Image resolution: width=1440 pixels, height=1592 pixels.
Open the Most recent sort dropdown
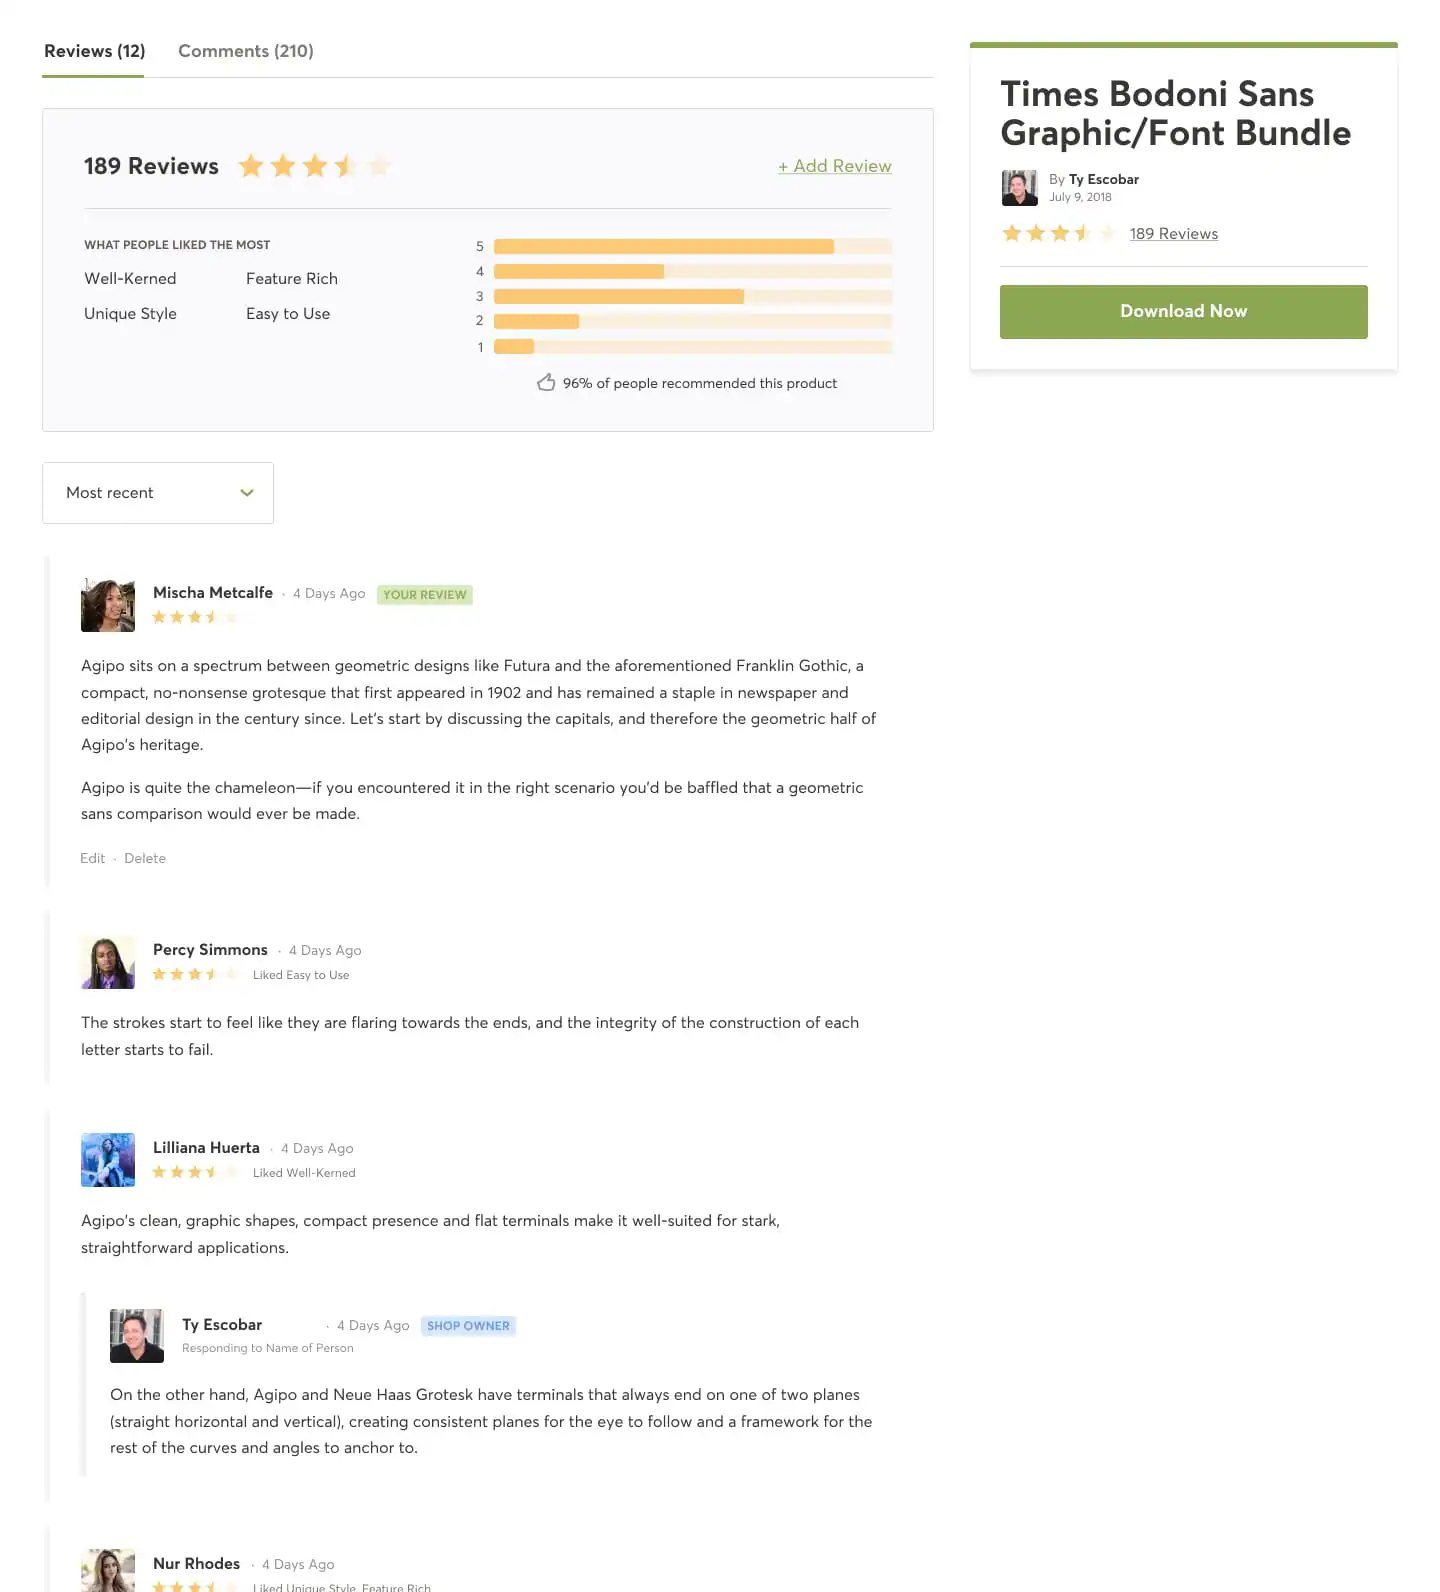[x=157, y=492]
